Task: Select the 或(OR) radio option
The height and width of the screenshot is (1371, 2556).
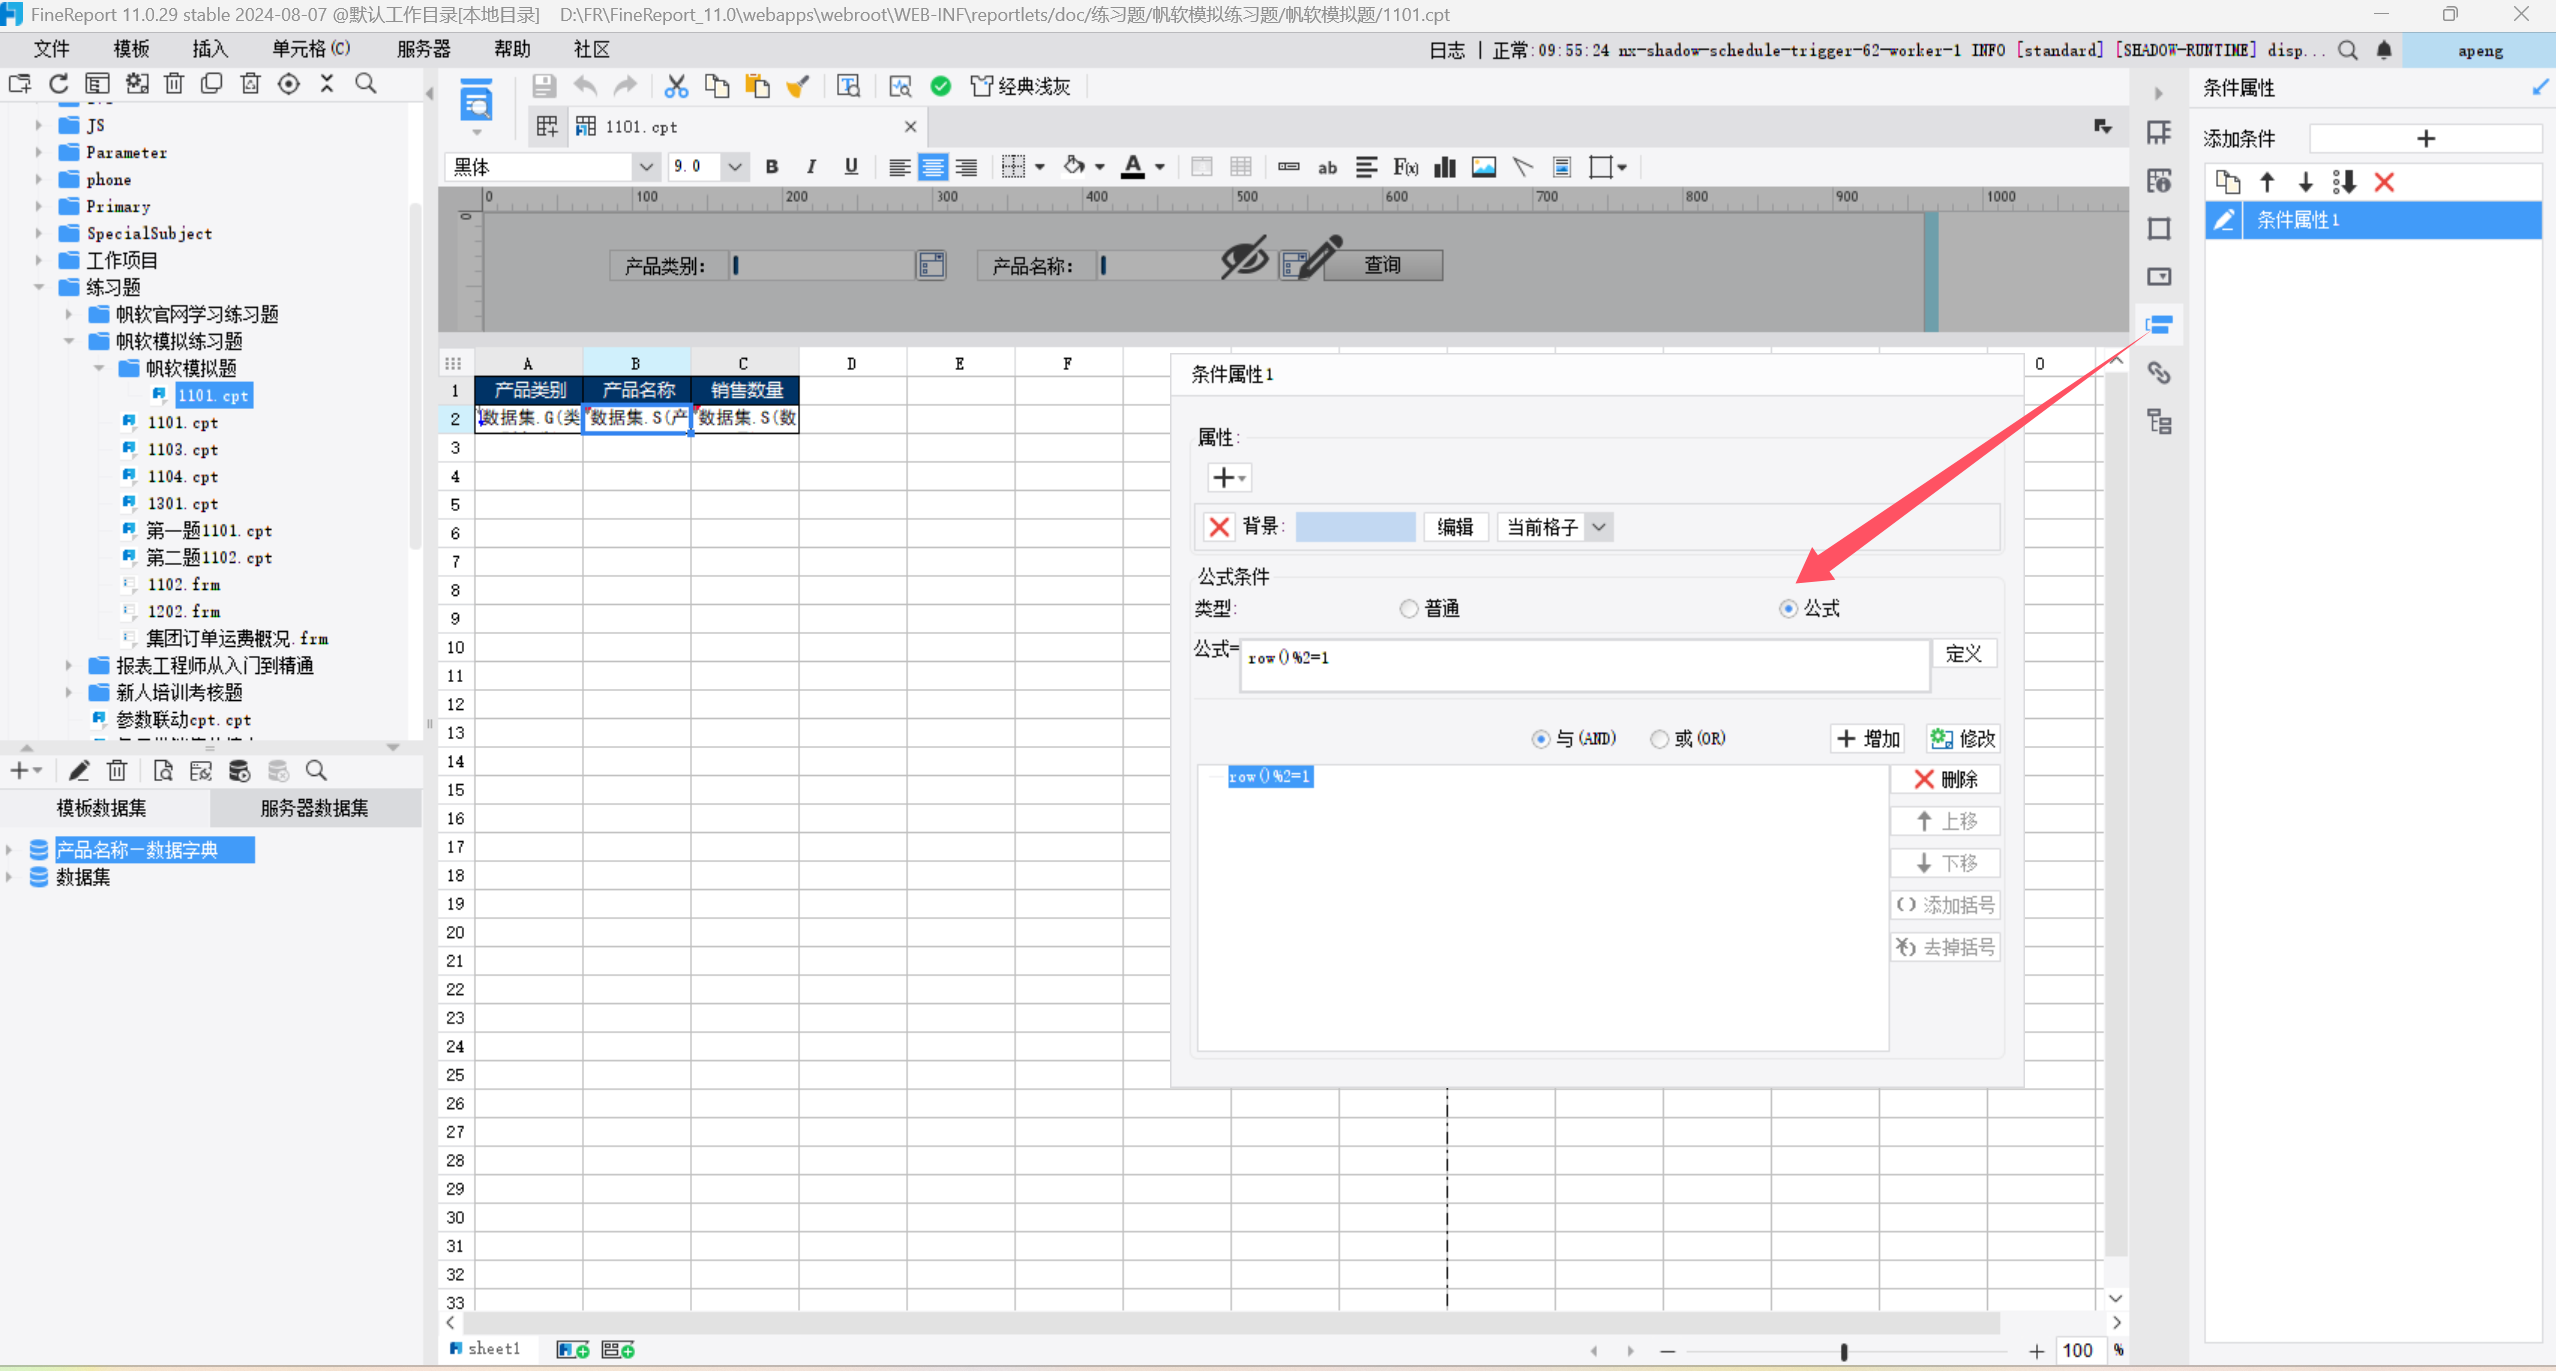Action: 1659,739
